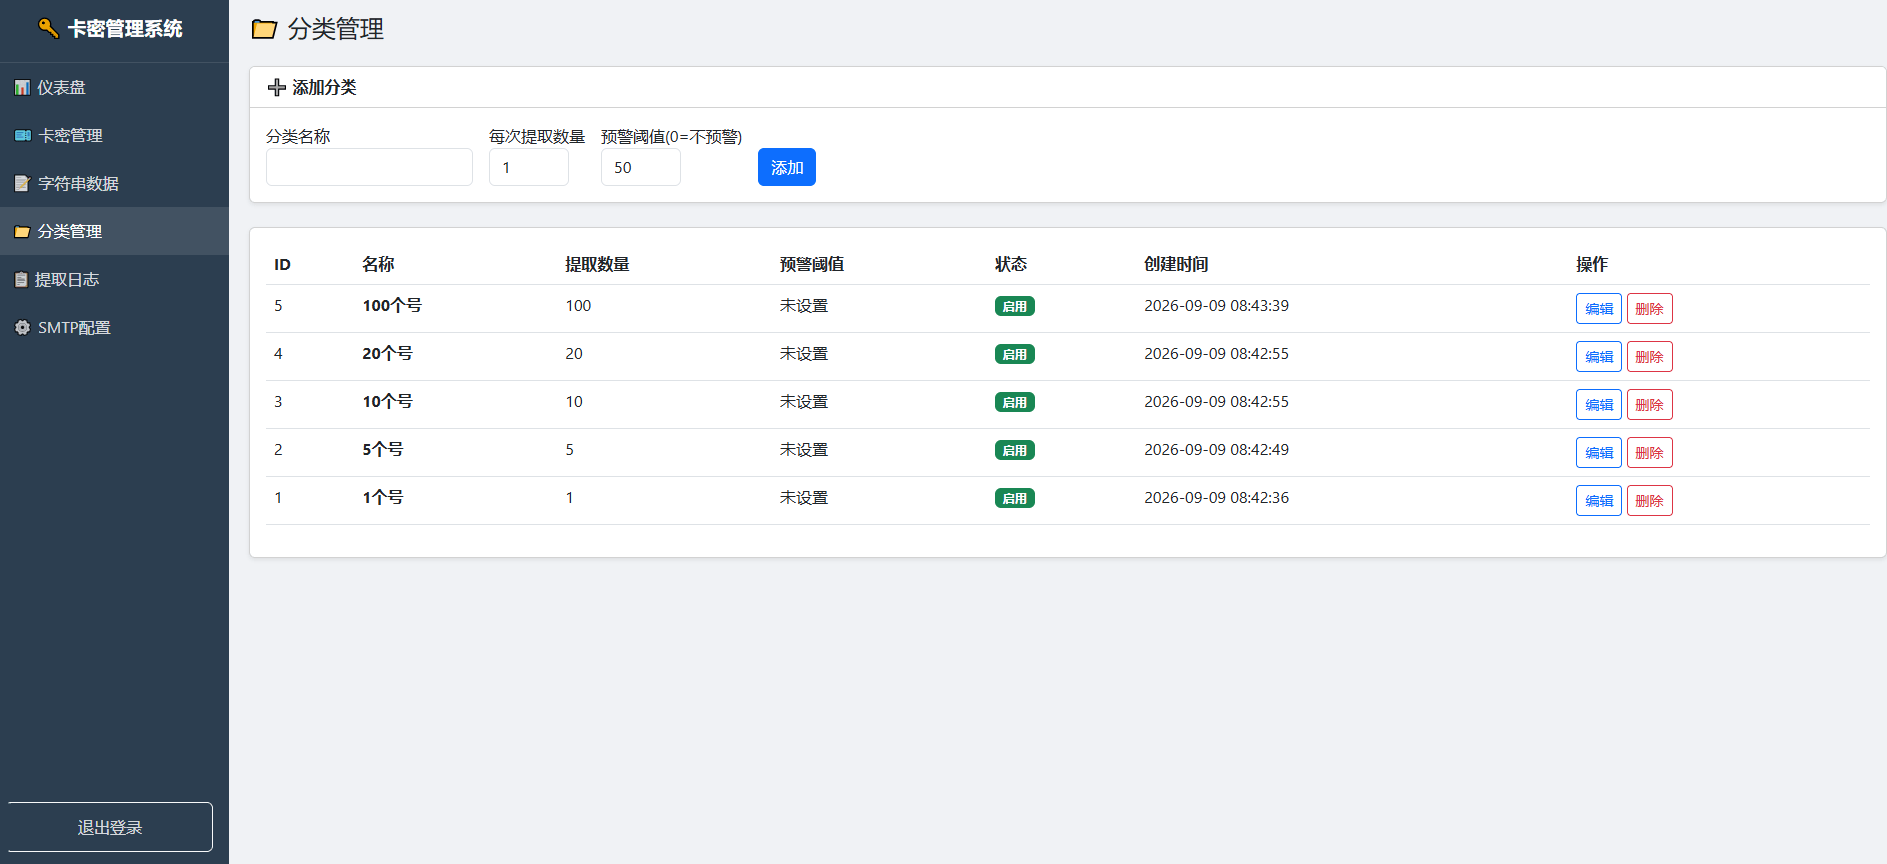This screenshot has width=1887, height=864.
Task: Click the 5个号 name cell
Action: [383, 450]
